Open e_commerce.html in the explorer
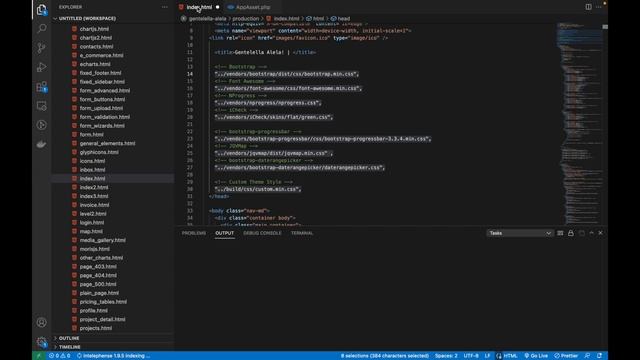Viewport: 640px width, 360px height. coord(101,56)
